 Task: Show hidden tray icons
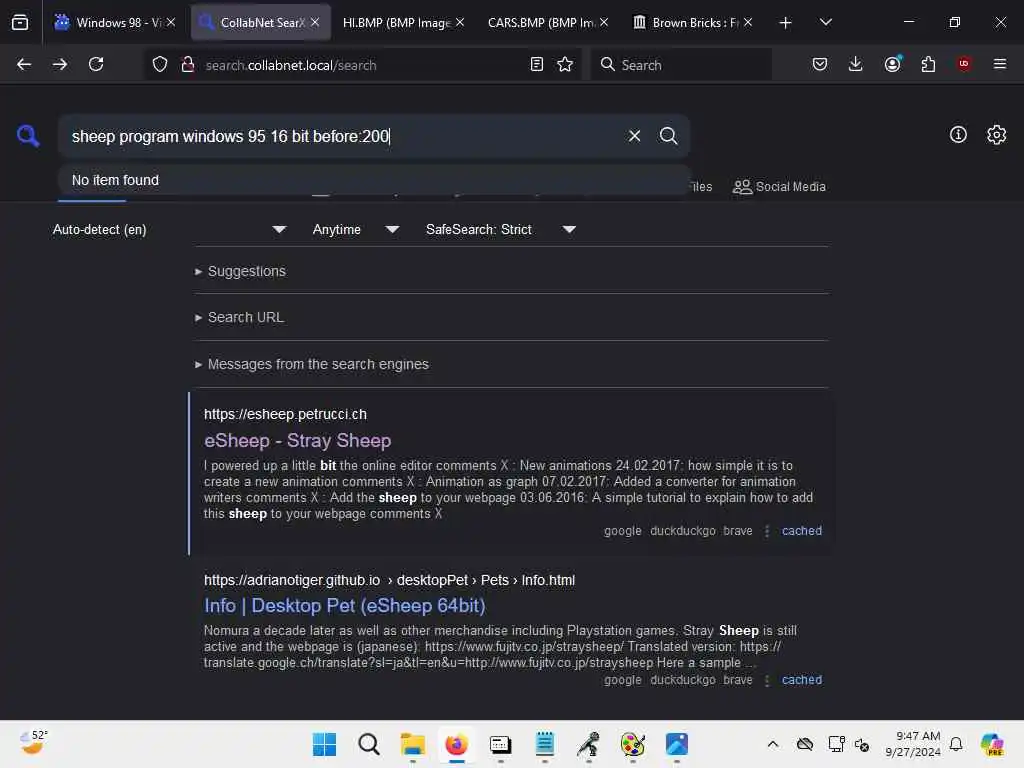[773, 744]
